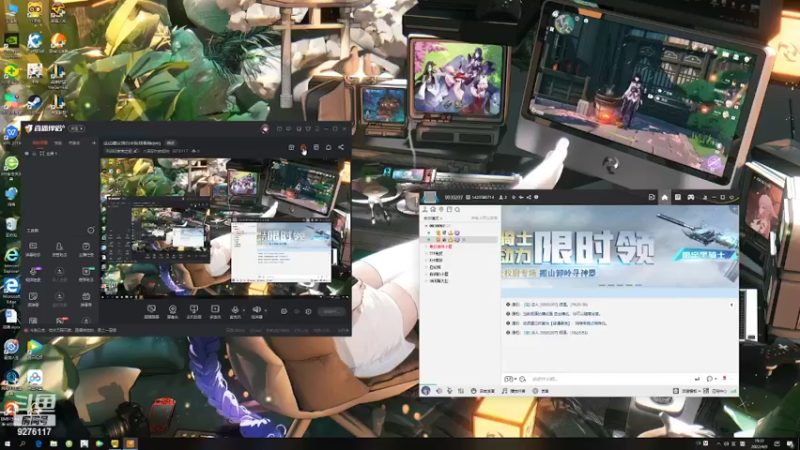Screen dimensions: 800x450
Task: Toggle the microphone icon in YY bottom bar
Action: point(449,391)
